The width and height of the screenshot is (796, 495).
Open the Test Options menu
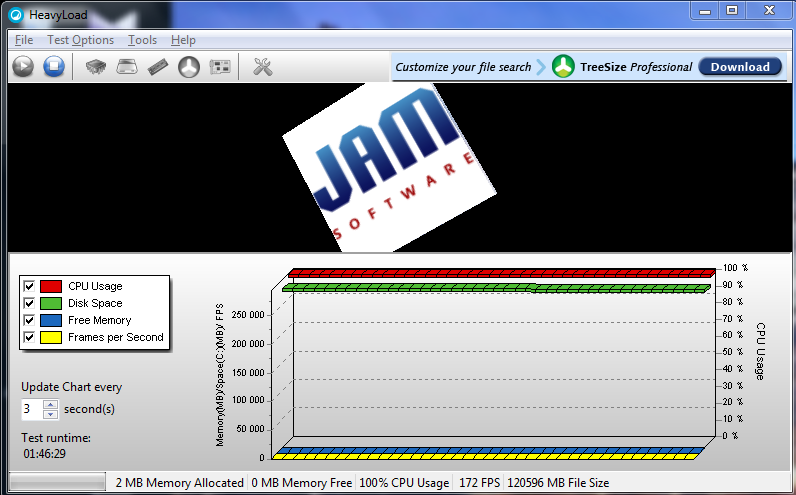[x=80, y=40]
